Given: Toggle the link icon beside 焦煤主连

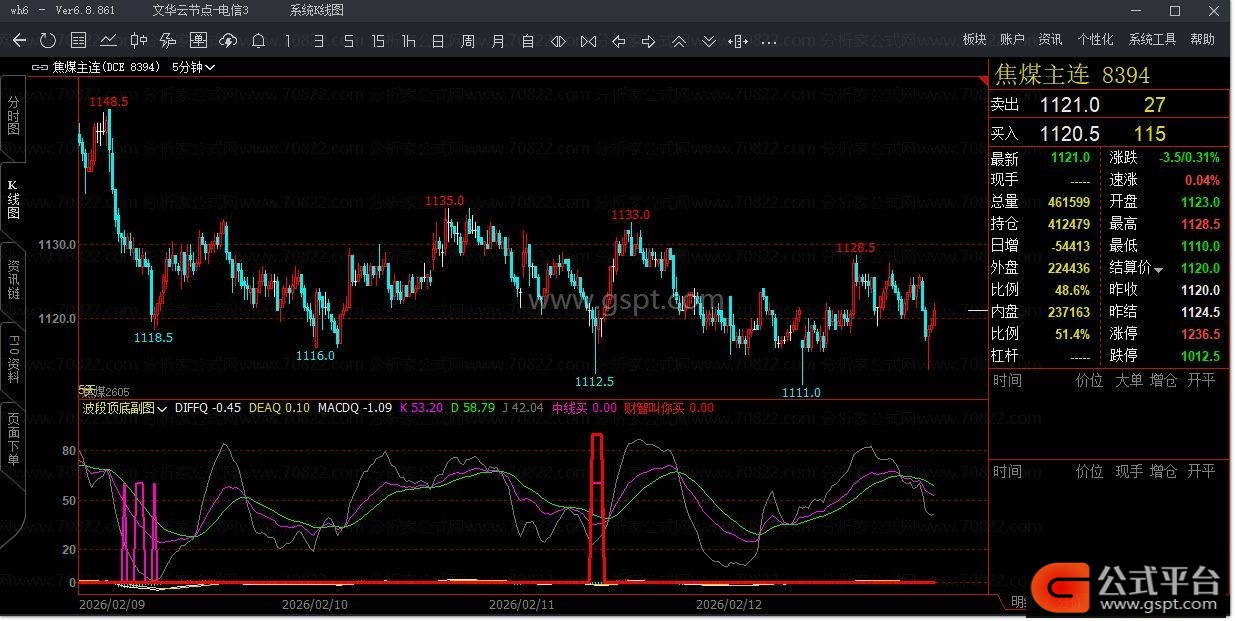Looking at the screenshot, I should pyautogui.click(x=40, y=68).
